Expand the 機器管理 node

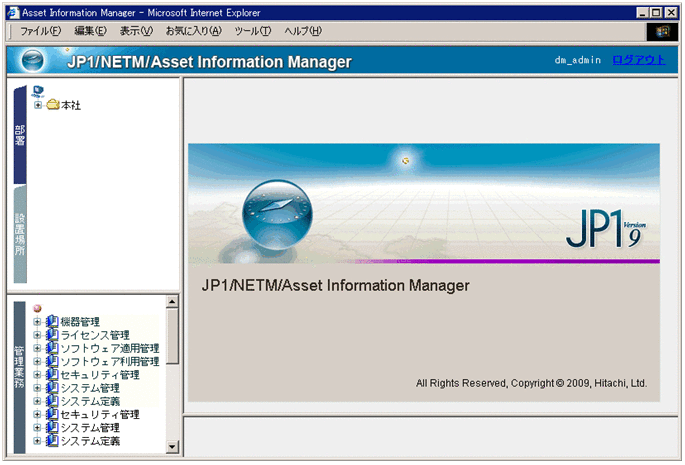click(x=37, y=322)
